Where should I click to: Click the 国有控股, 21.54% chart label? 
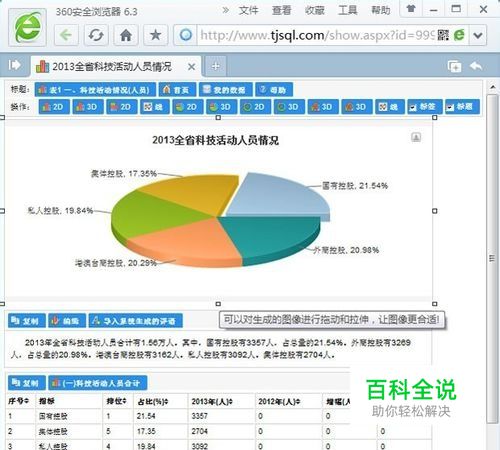click(x=355, y=186)
